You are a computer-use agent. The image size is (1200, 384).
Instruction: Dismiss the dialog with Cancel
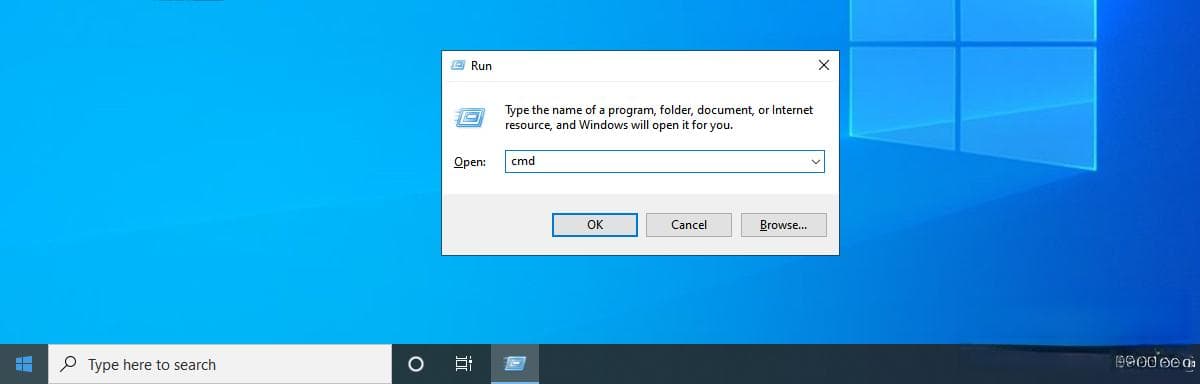(689, 225)
